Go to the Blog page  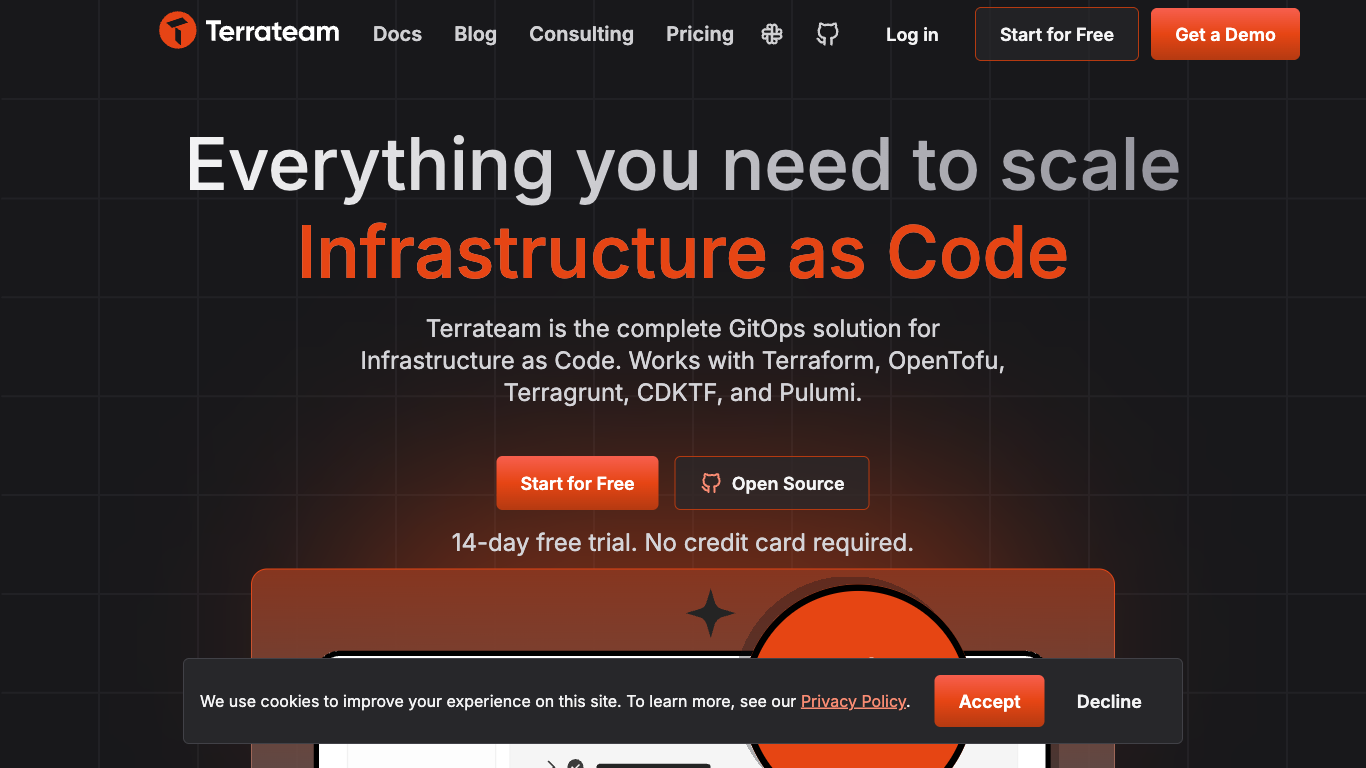pos(475,34)
